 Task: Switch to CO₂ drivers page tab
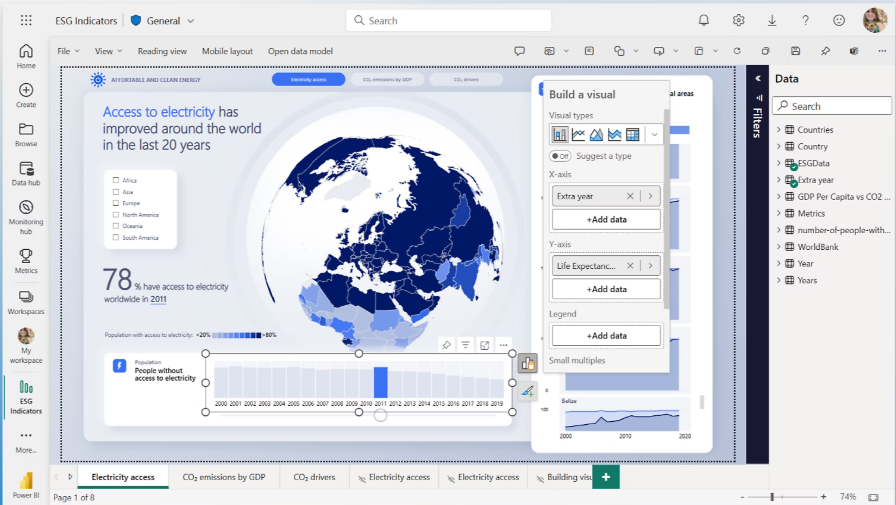click(314, 477)
